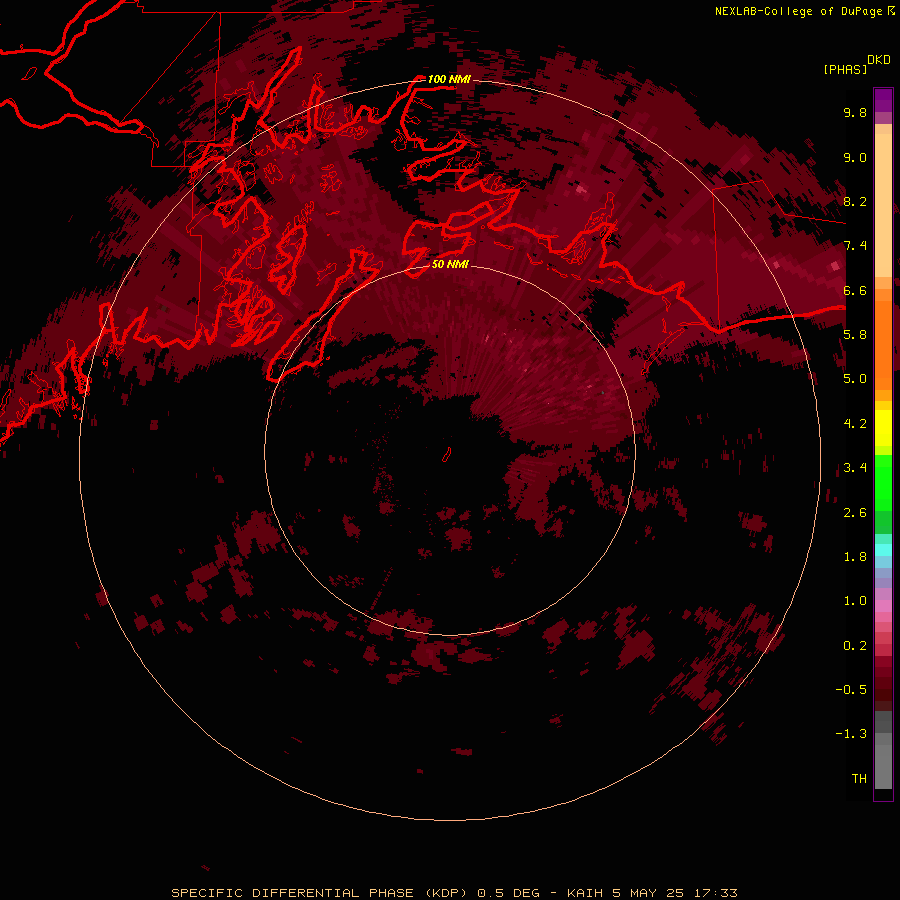This screenshot has width=900, height=900.
Task: Select the 0.2 scale value
Action: click(855, 646)
